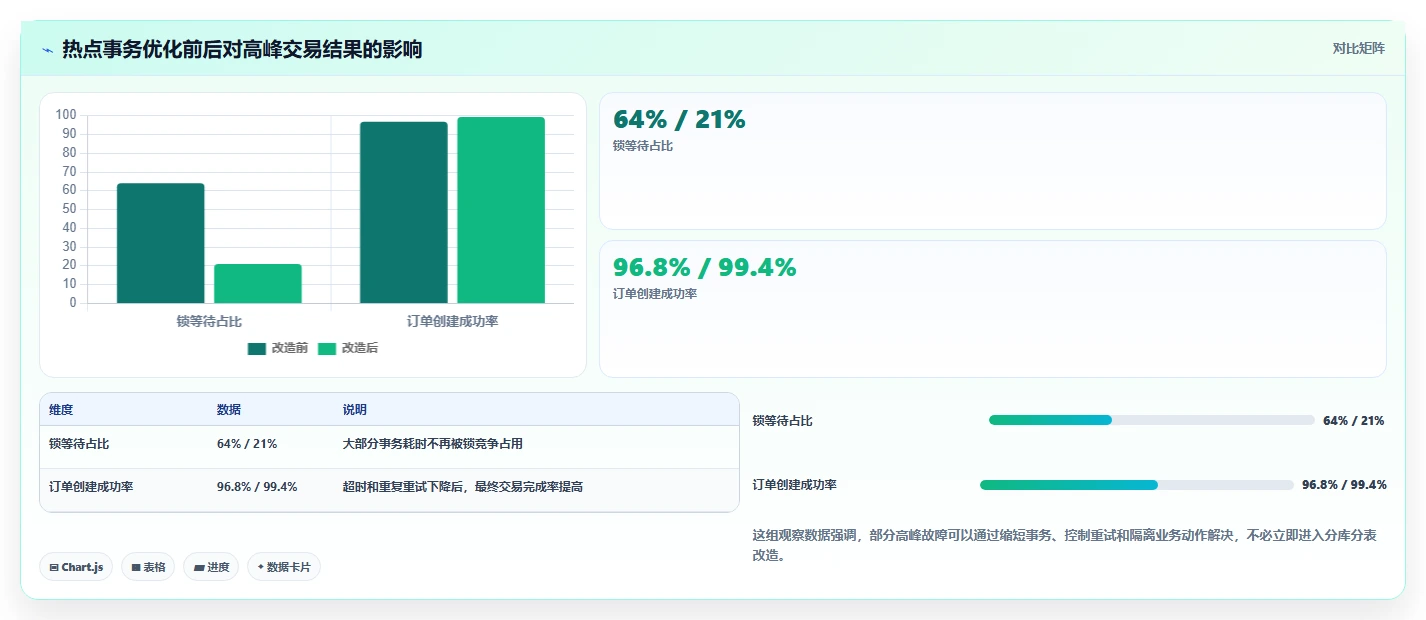Image resolution: width=1426 pixels, height=620 pixels.
Task: Click the 锁等待占比 cell in the table
Action: 79,444
